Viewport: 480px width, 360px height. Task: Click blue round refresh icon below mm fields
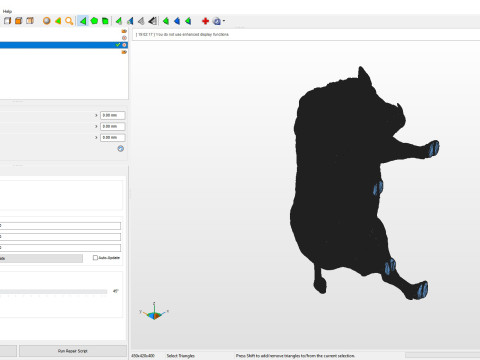tap(121, 149)
